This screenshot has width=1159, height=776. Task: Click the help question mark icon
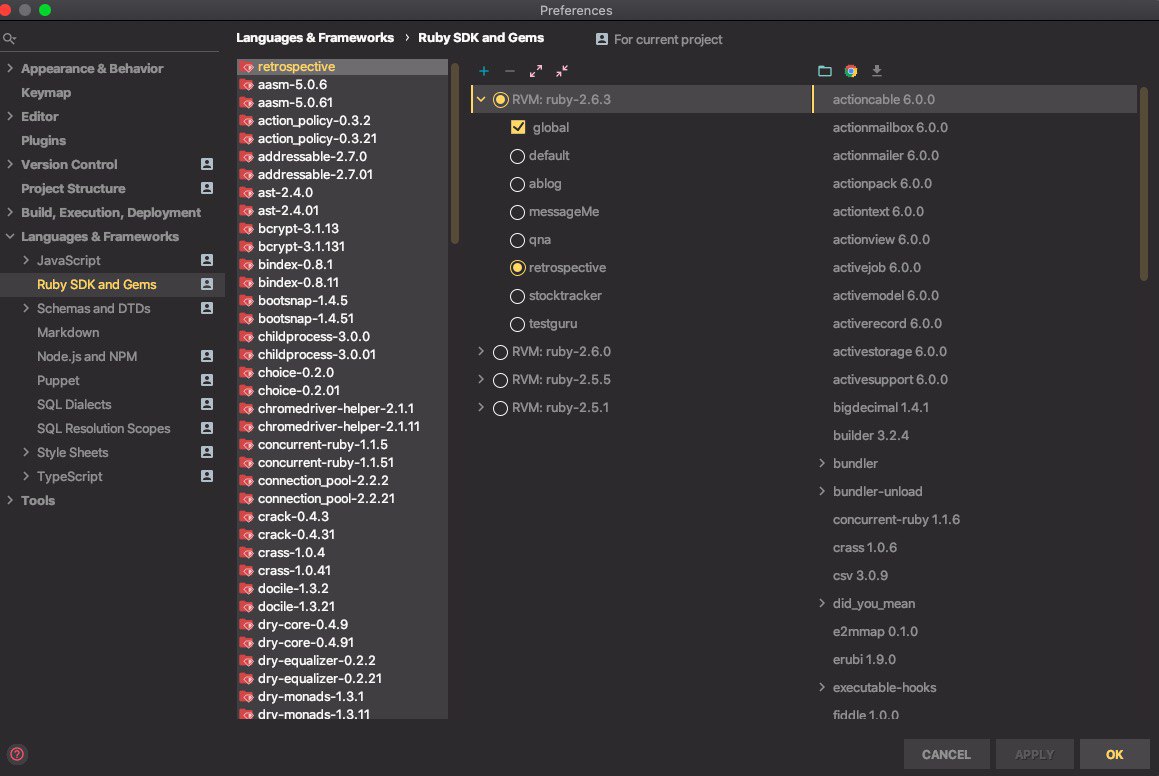click(x=17, y=754)
